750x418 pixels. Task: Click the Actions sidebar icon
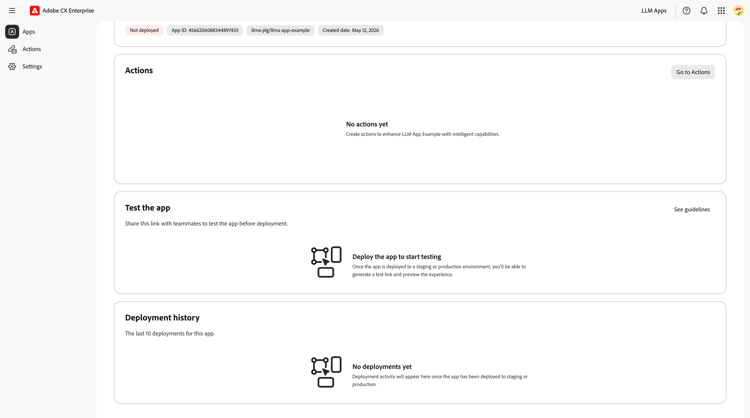(12, 49)
